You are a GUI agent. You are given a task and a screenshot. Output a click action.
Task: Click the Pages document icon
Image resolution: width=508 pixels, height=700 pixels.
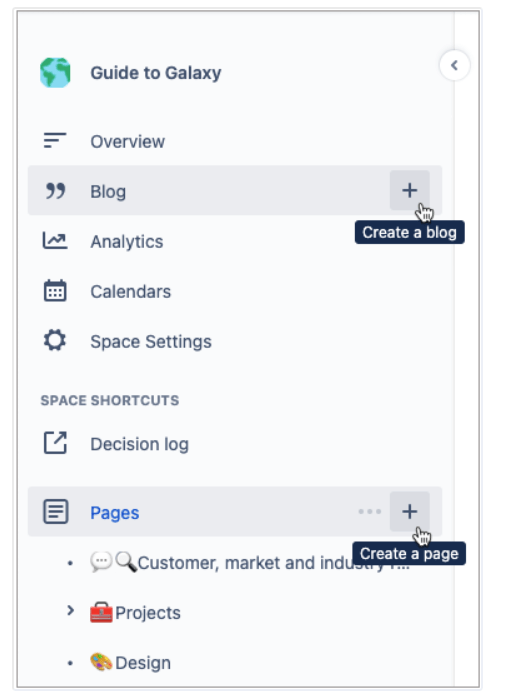pyautogui.click(x=55, y=512)
